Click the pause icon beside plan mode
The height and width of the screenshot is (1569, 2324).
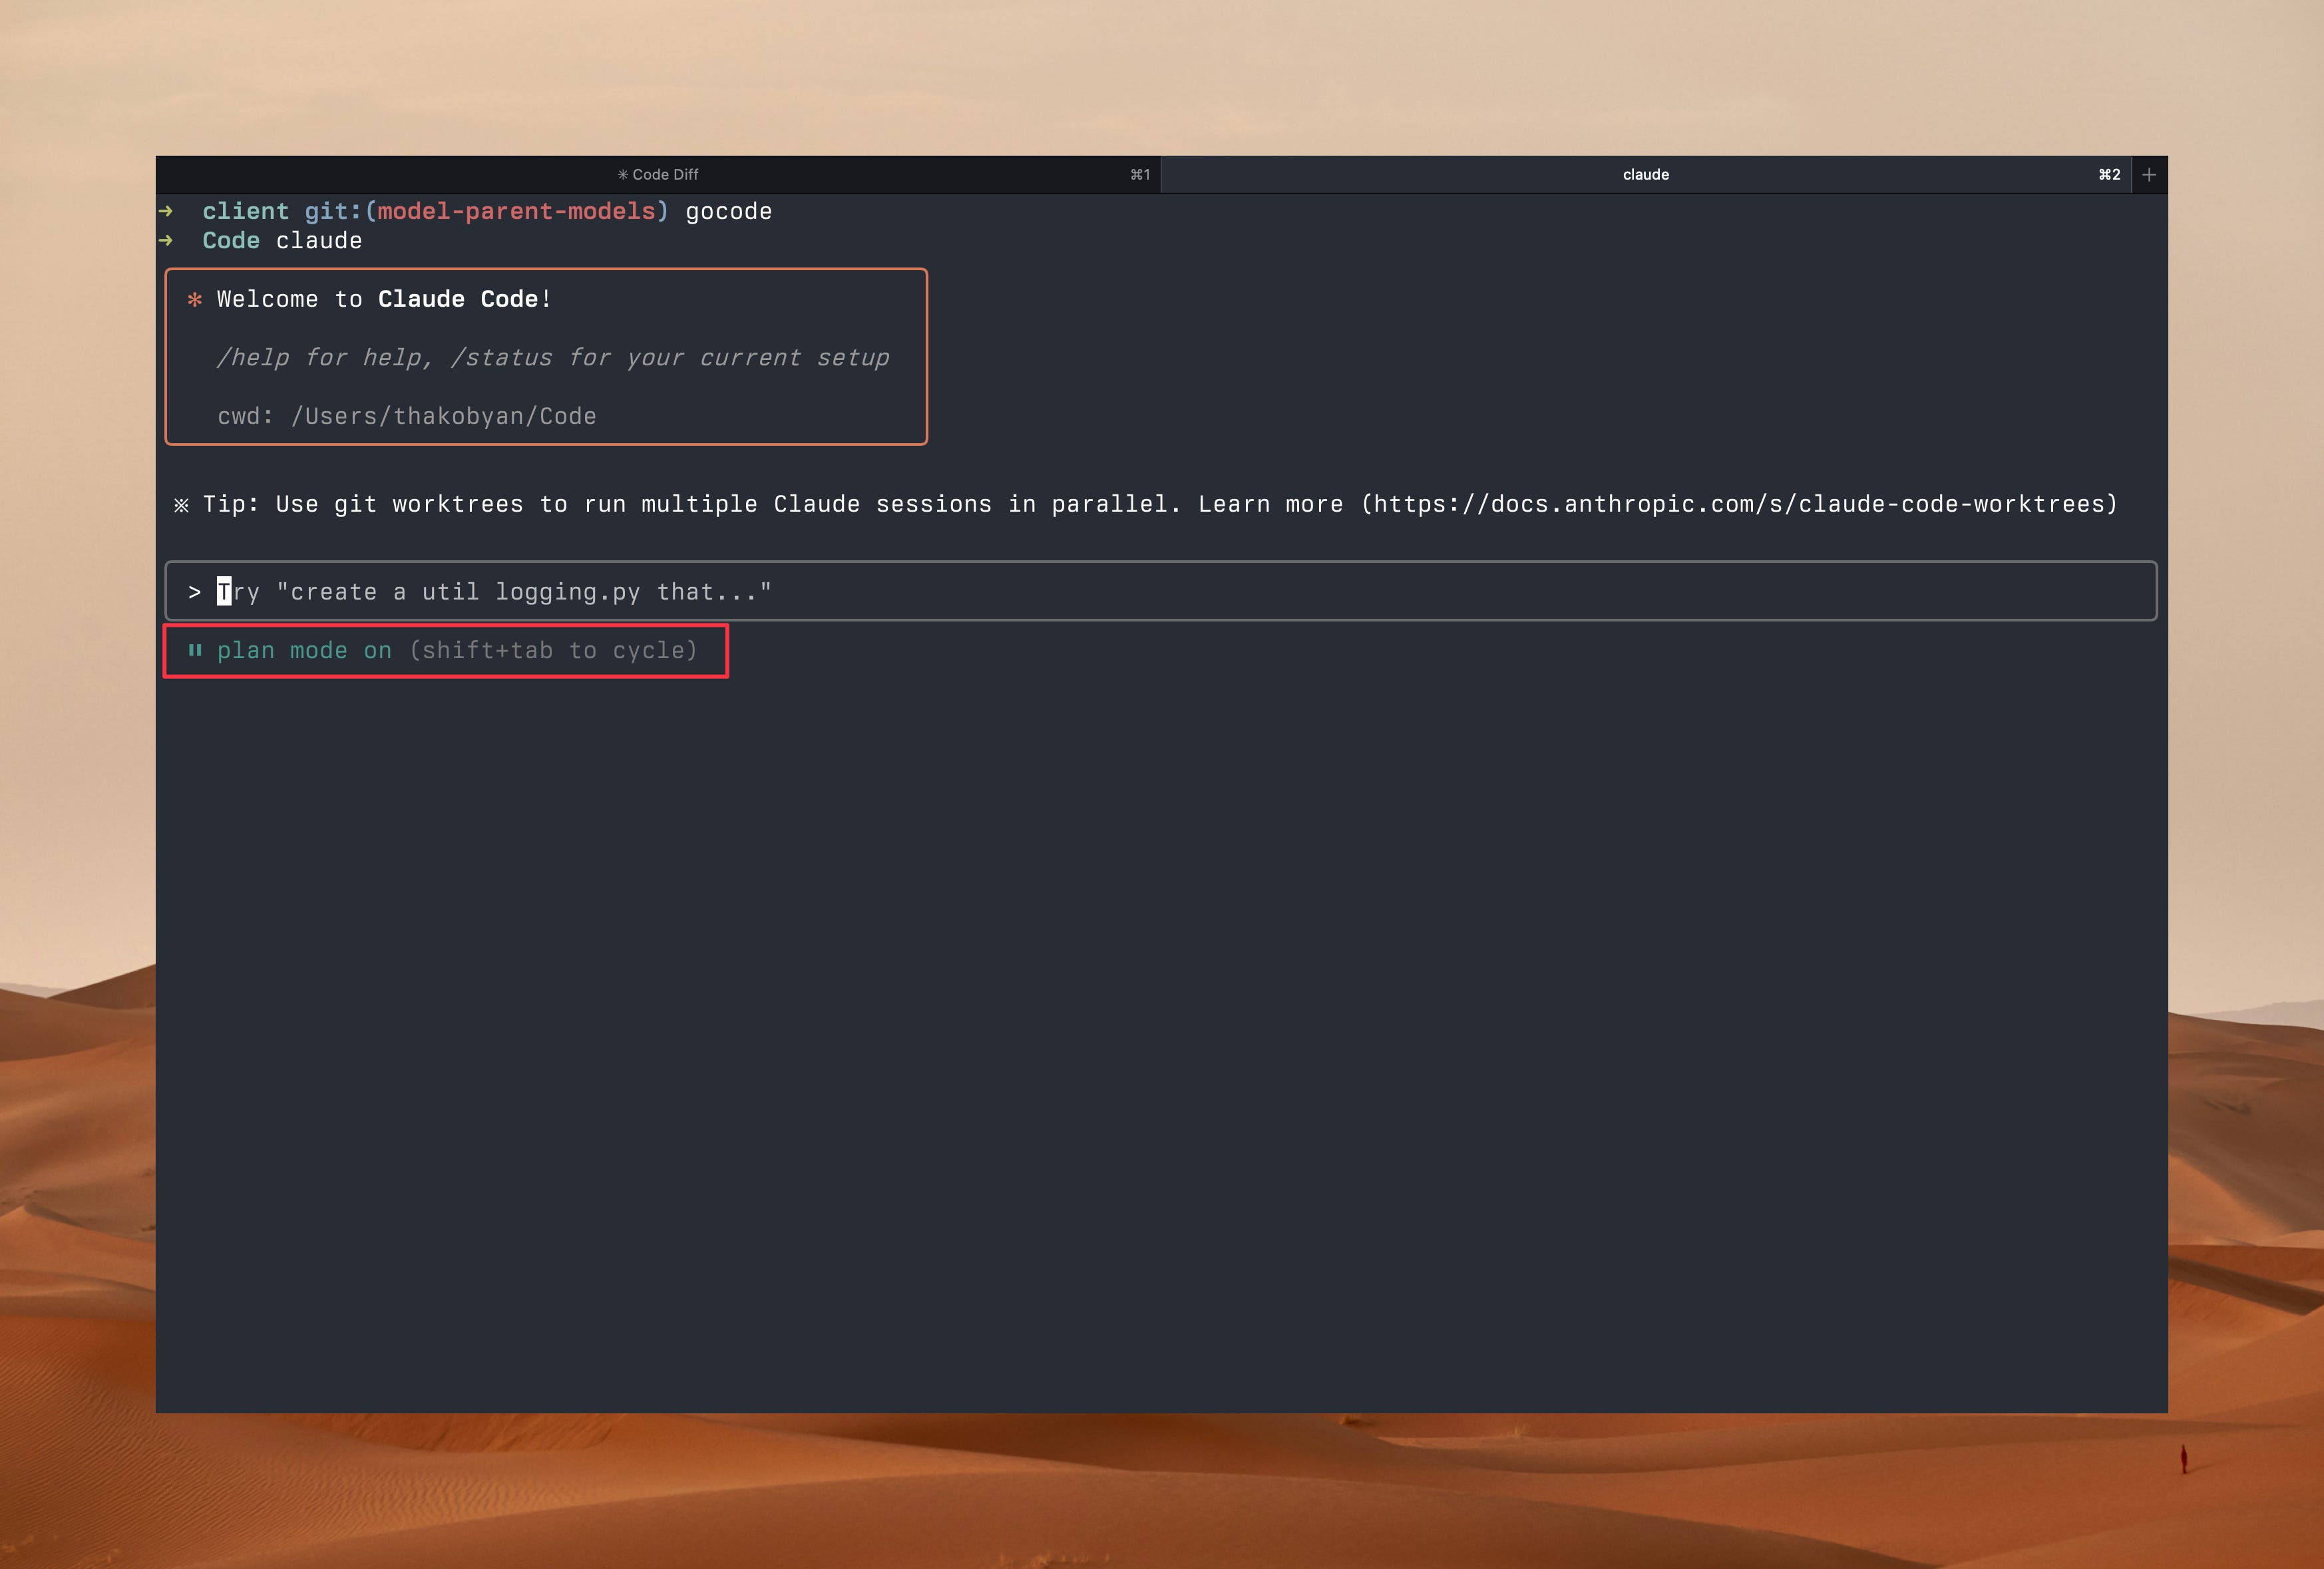coord(195,650)
